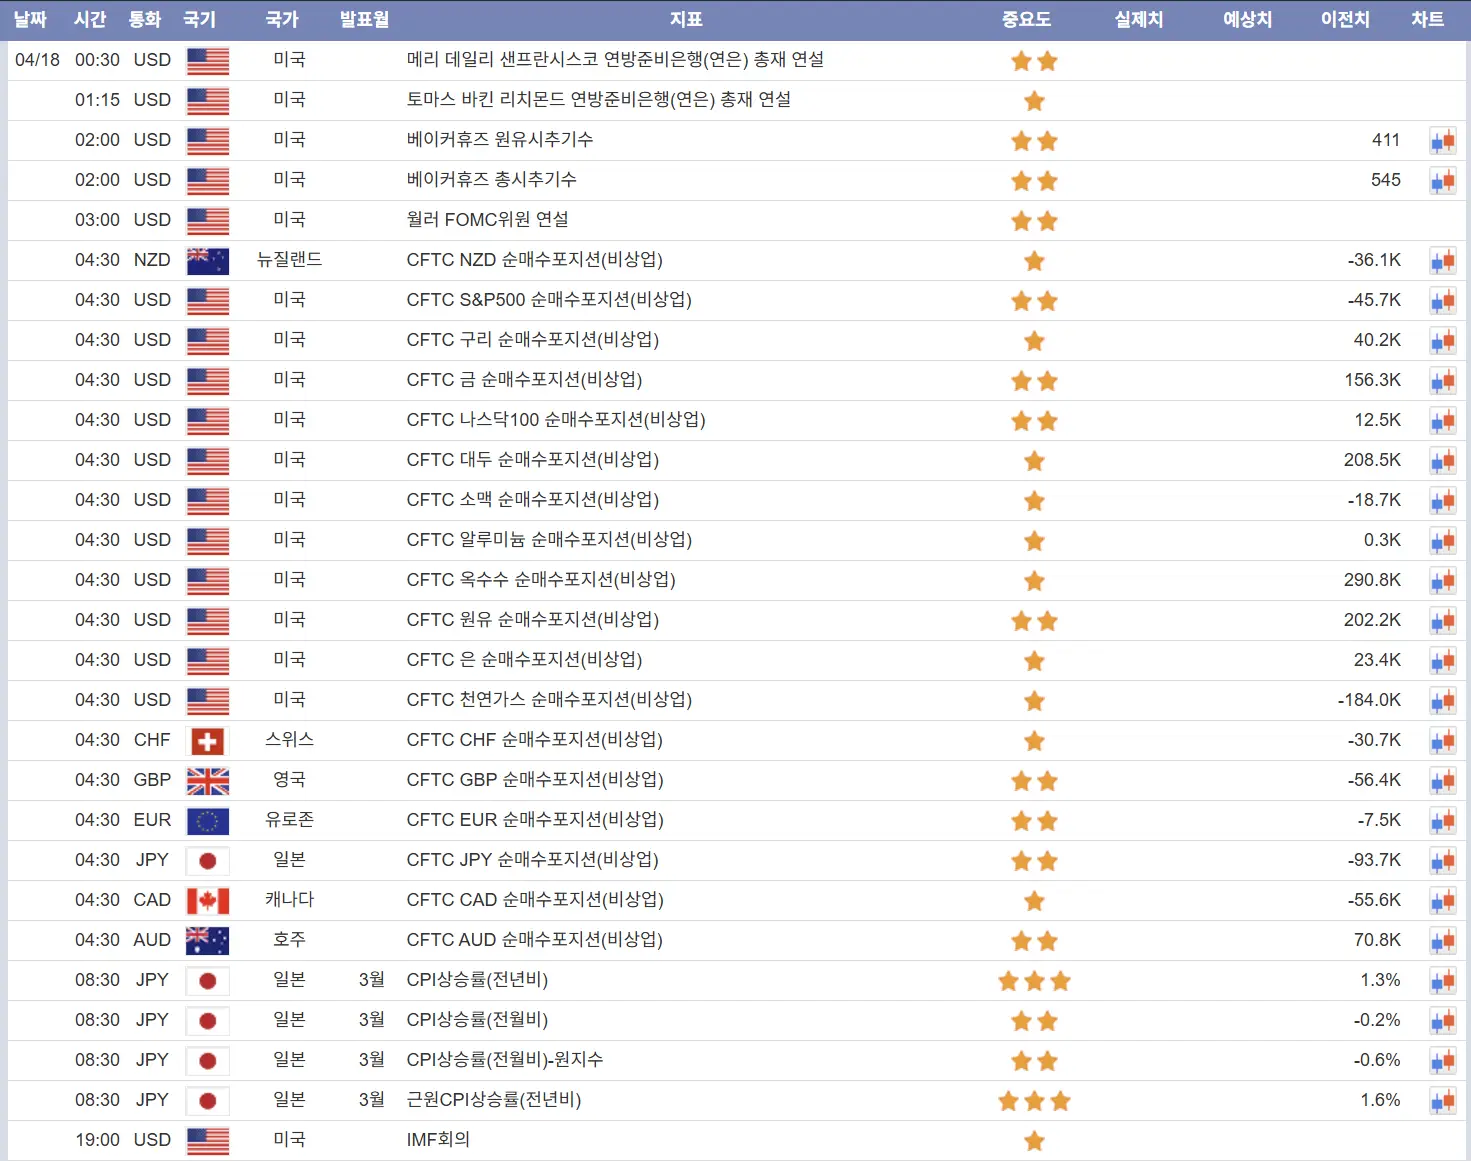Click chart icon for CFTC 원유 순매수포지션
This screenshot has height=1161, width=1471.
click(1442, 621)
